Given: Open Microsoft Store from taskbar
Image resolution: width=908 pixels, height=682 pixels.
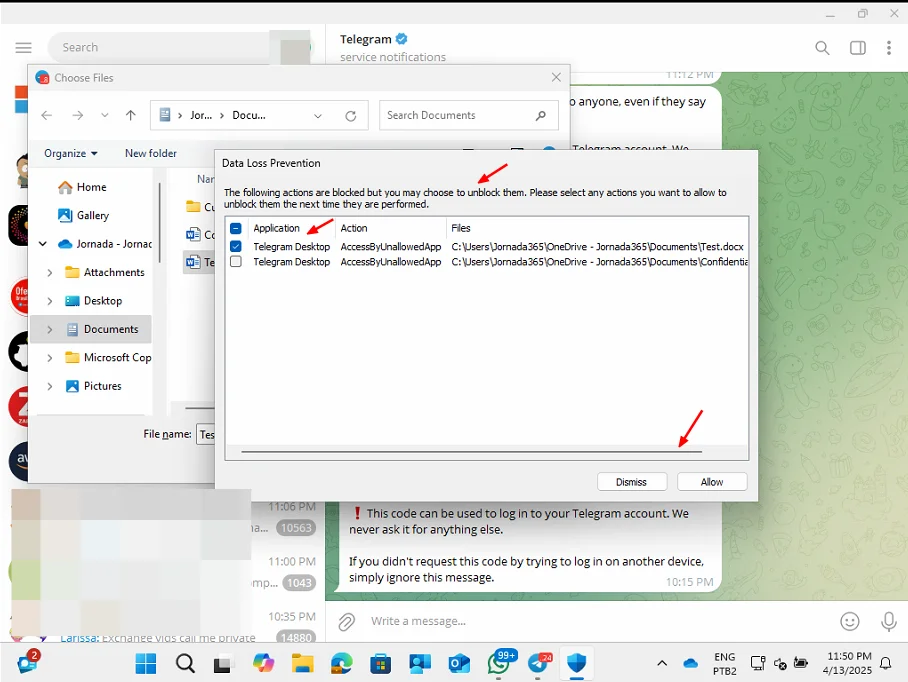Looking at the screenshot, I should click(380, 663).
